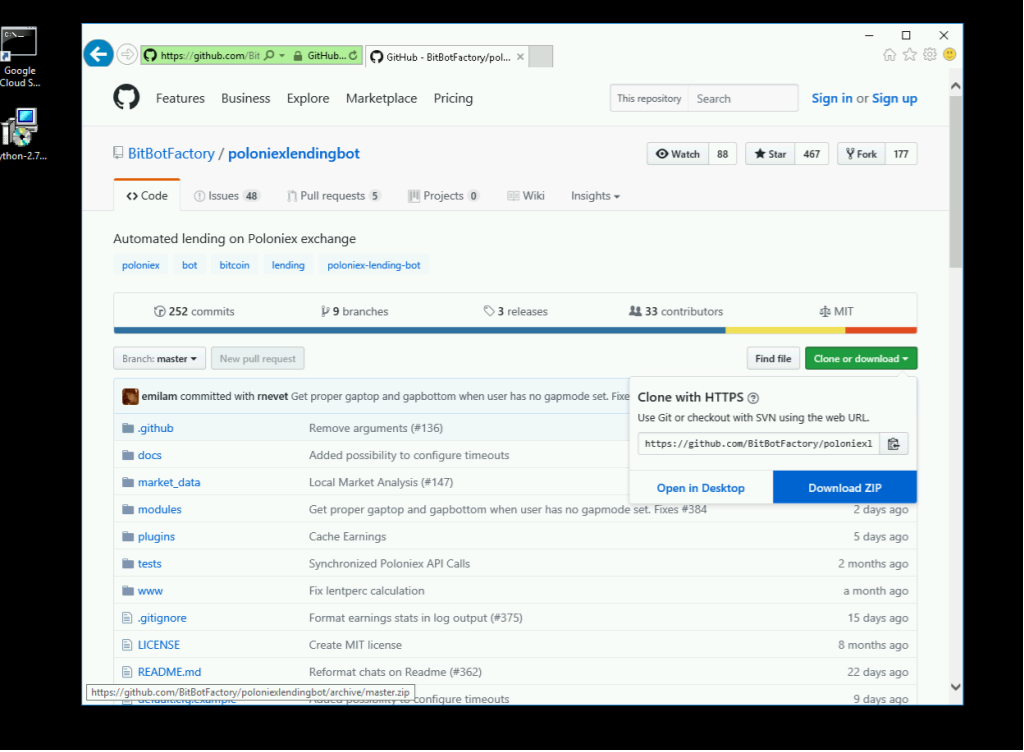Click the Sign in link

pos(832,99)
